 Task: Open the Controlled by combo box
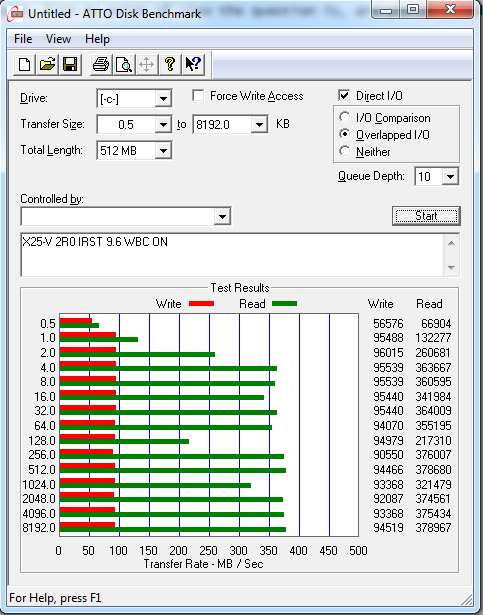coord(126,216)
